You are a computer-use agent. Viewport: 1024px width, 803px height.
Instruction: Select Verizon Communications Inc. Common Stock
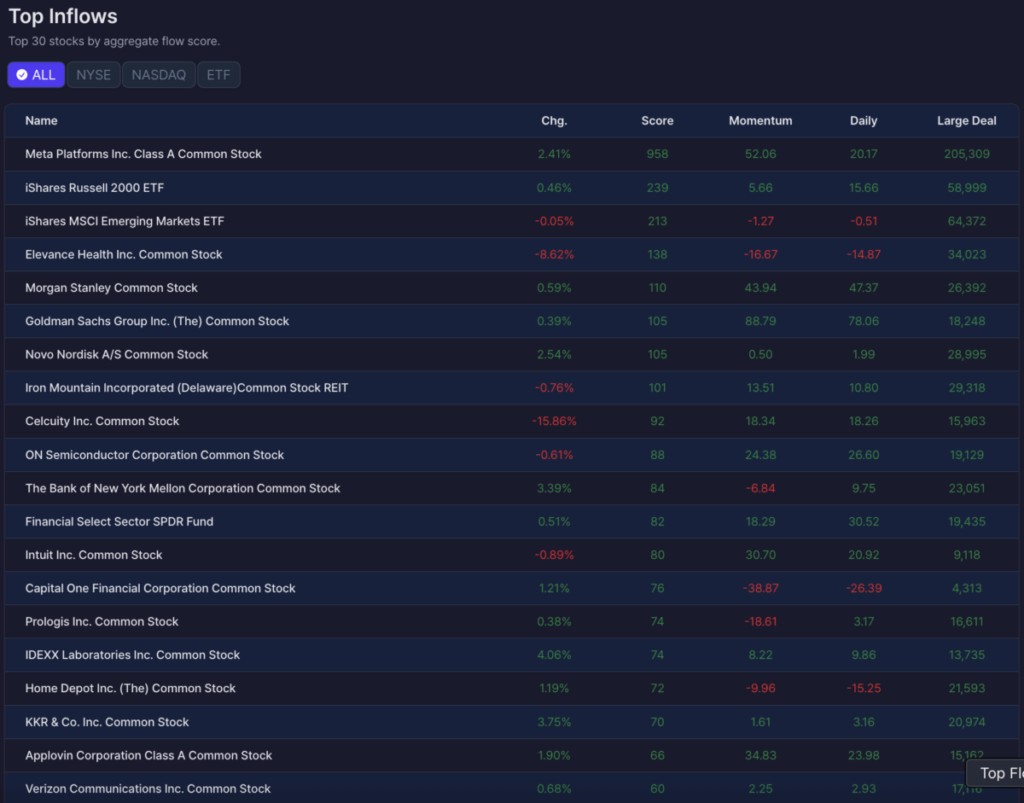pyautogui.click(x=511, y=788)
